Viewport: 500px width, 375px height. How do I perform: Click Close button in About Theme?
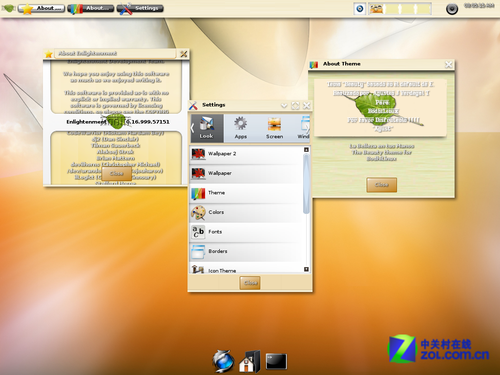(x=382, y=185)
